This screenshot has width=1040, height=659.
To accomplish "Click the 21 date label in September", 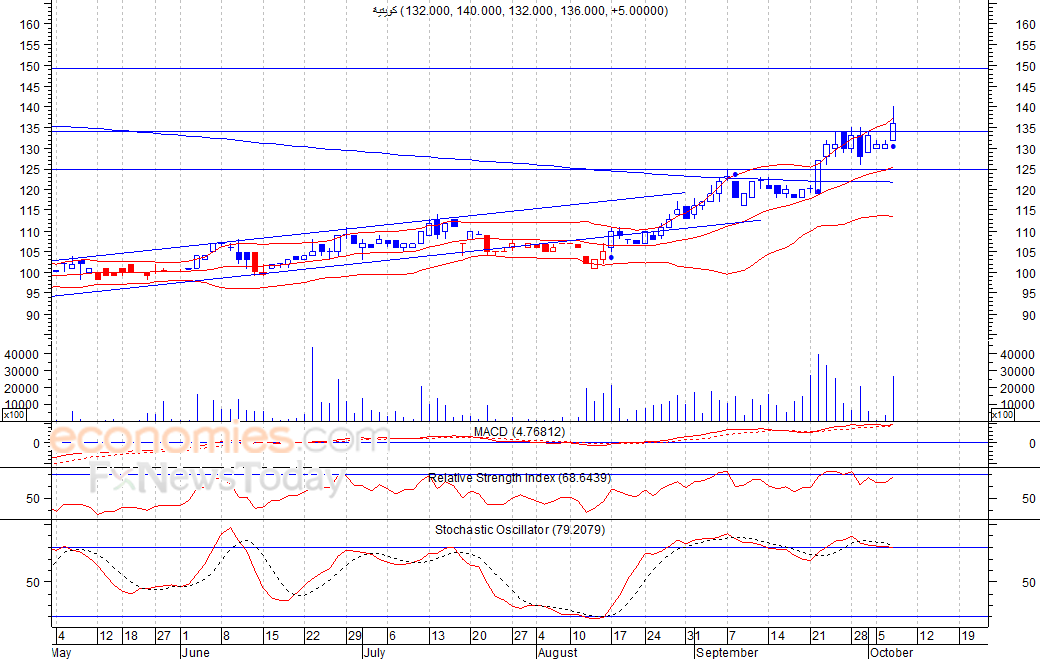I will pyautogui.click(x=819, y=636).
